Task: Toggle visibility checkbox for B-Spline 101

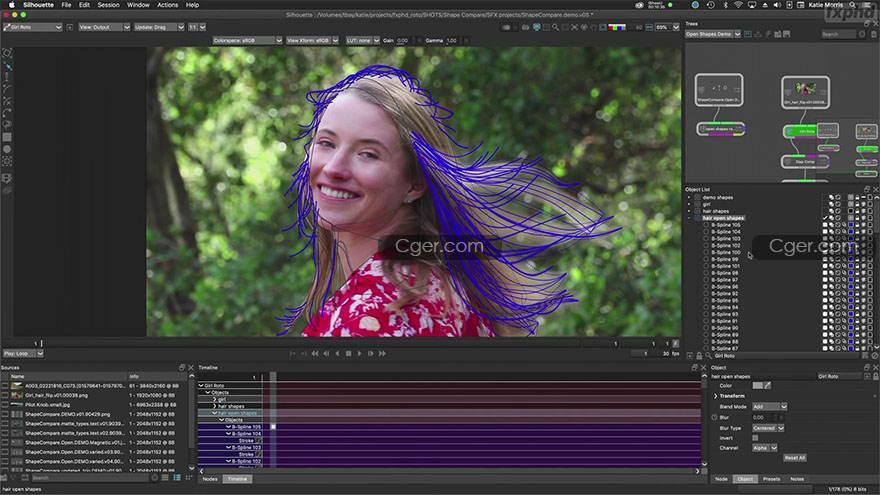Action: tap(825, 266)
